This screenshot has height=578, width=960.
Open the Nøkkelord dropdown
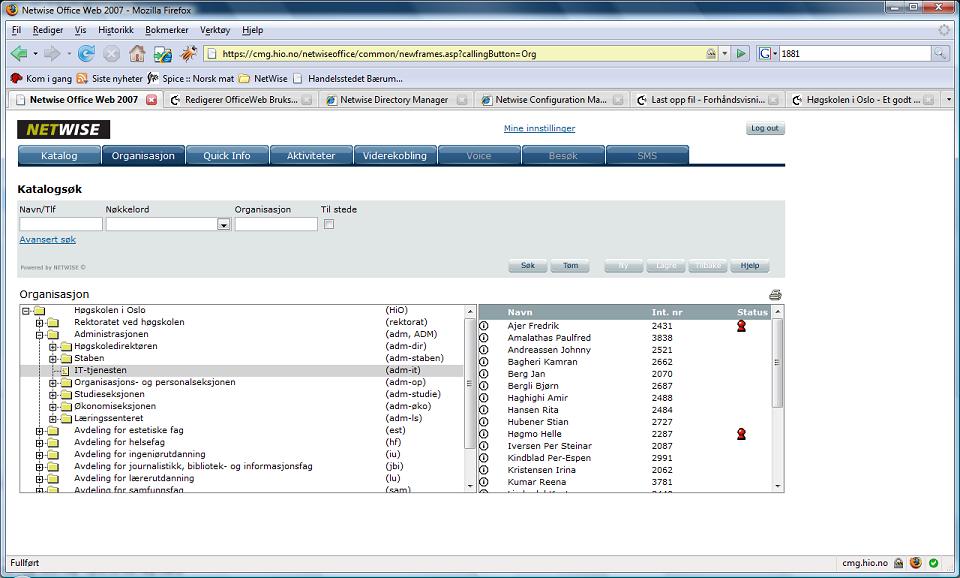coord(223,225)
